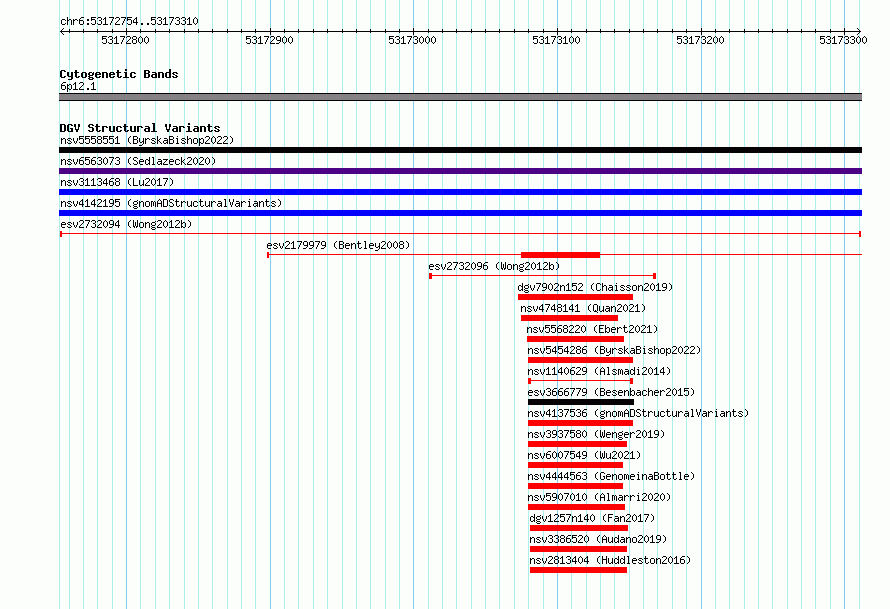Open the nsv5568220 (Ebert2021) label
This screenshot has width=890, height=609.
pos(592,329)
